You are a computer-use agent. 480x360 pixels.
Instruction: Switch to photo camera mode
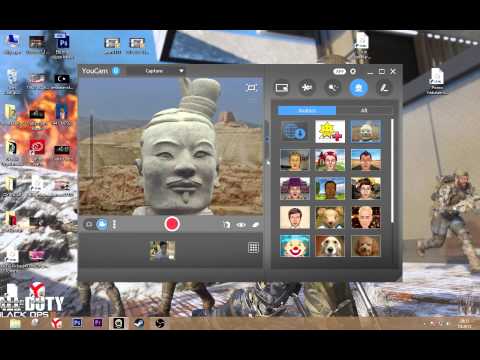[x=89, y=224]
